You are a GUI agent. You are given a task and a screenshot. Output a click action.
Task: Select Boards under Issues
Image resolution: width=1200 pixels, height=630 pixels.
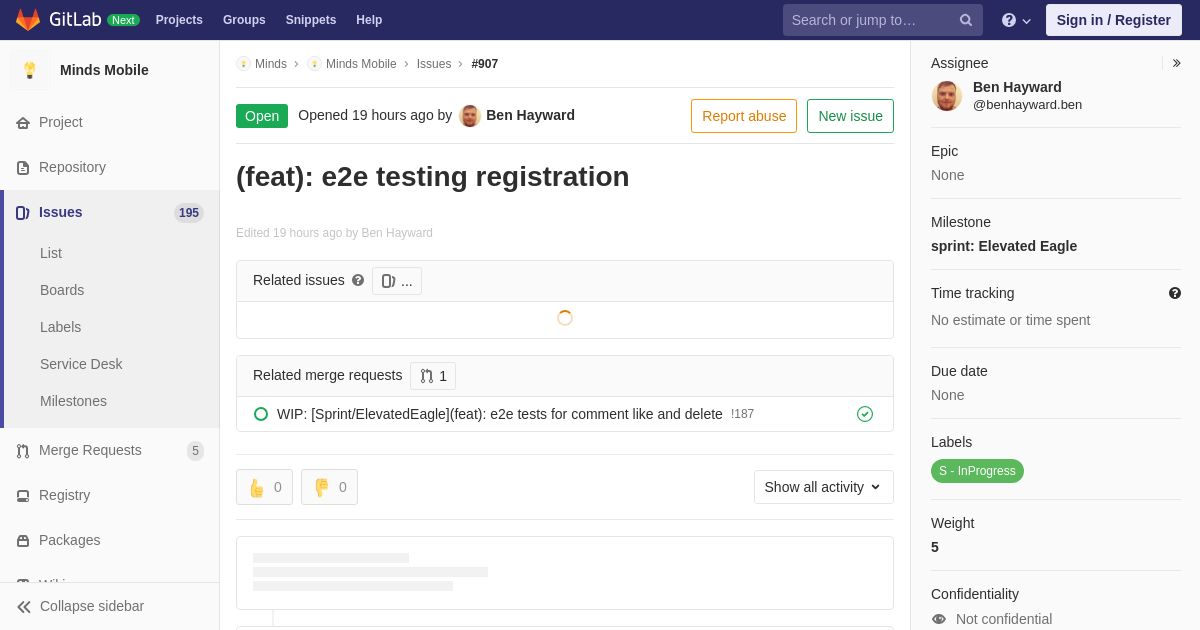(62, 290)
